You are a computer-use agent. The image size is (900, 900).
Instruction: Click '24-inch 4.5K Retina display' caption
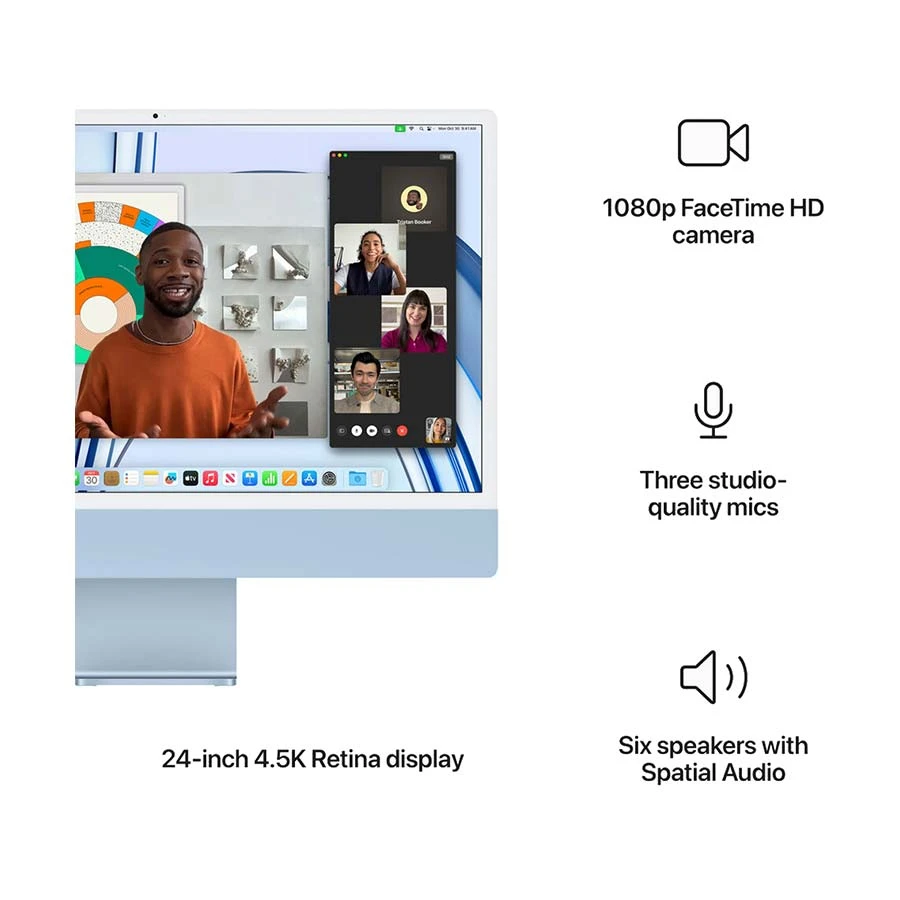click(x=312, y=759)
